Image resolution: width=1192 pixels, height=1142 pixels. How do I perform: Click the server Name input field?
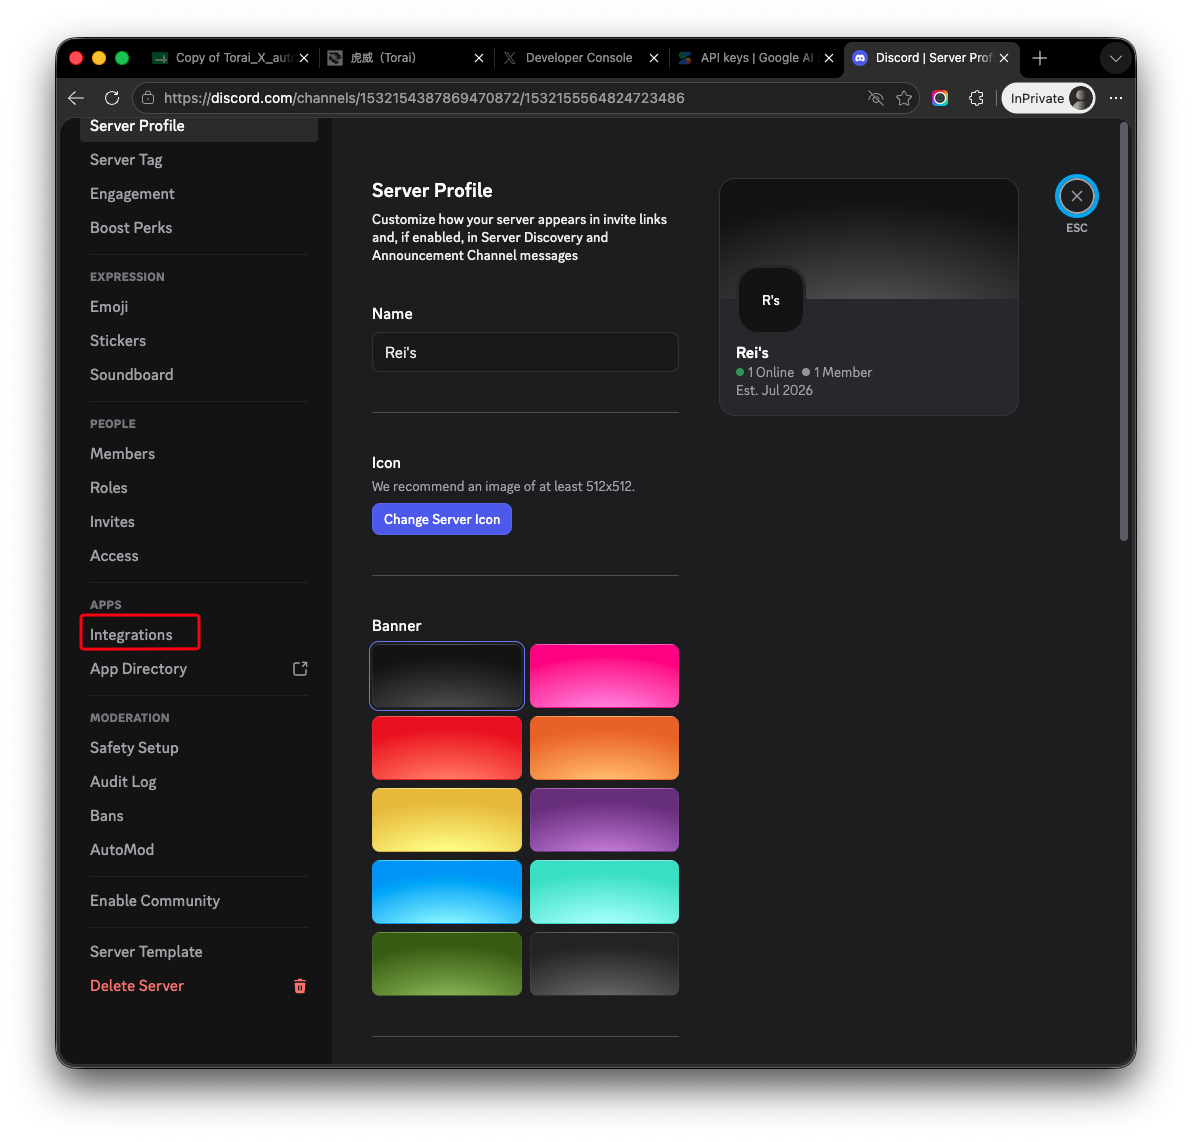(525, 352)
